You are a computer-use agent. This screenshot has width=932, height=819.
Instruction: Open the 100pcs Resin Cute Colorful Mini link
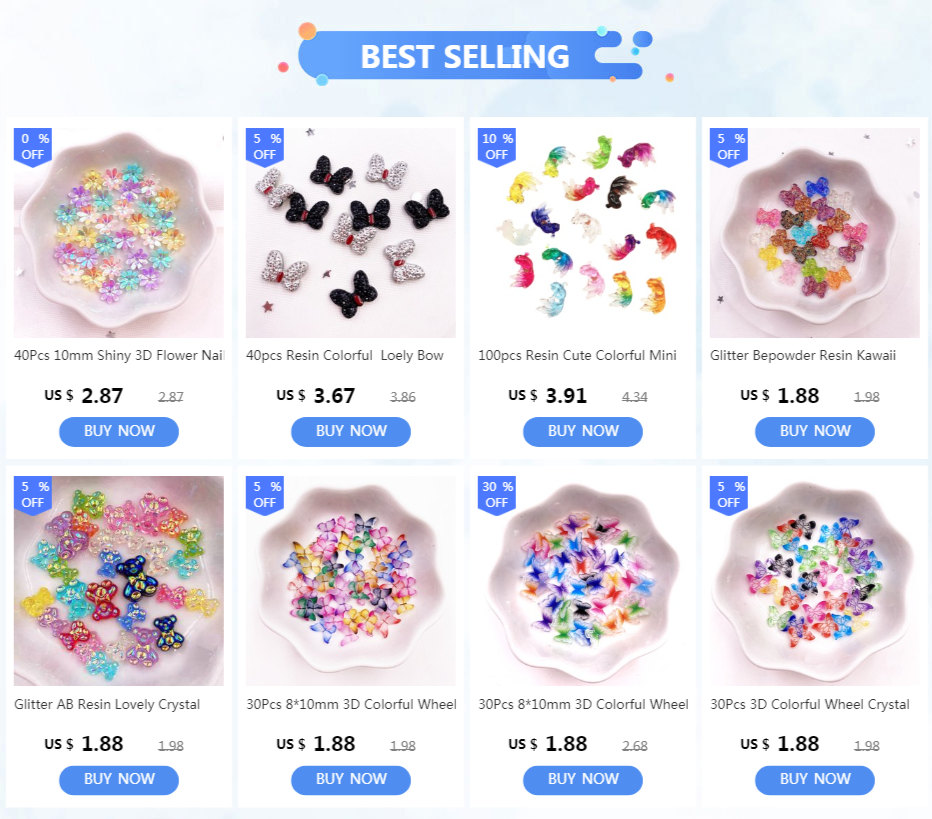click(577, 355)
